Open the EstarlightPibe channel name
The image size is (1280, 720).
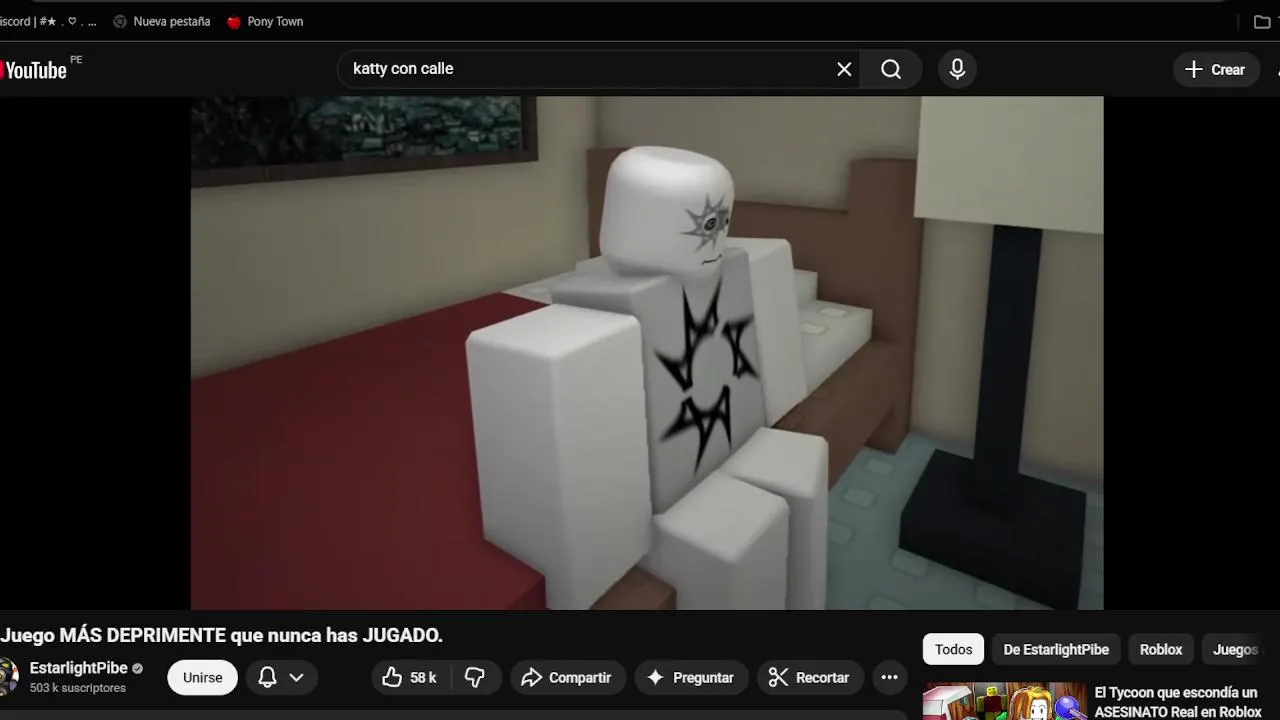click(x=79, y=668)
